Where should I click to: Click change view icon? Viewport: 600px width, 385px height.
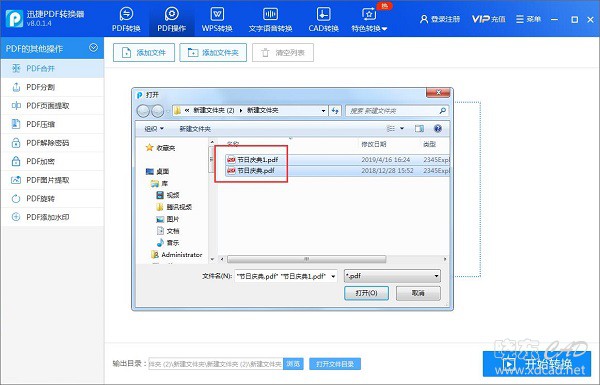(x=391, y=129)
